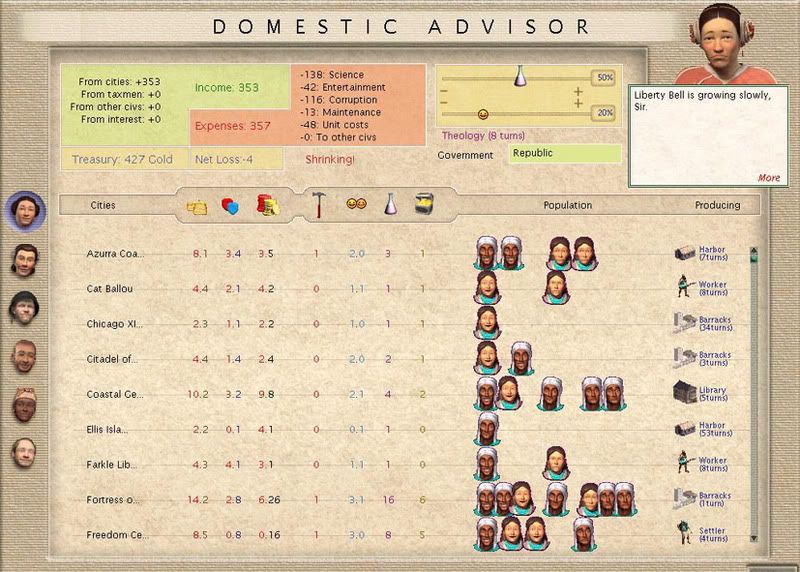The width and height of the screenshot is (800, 572).
Task: Click the lone citizen head of Ellis Isla...
Action: pyautogui.click(x=487, y=429)
